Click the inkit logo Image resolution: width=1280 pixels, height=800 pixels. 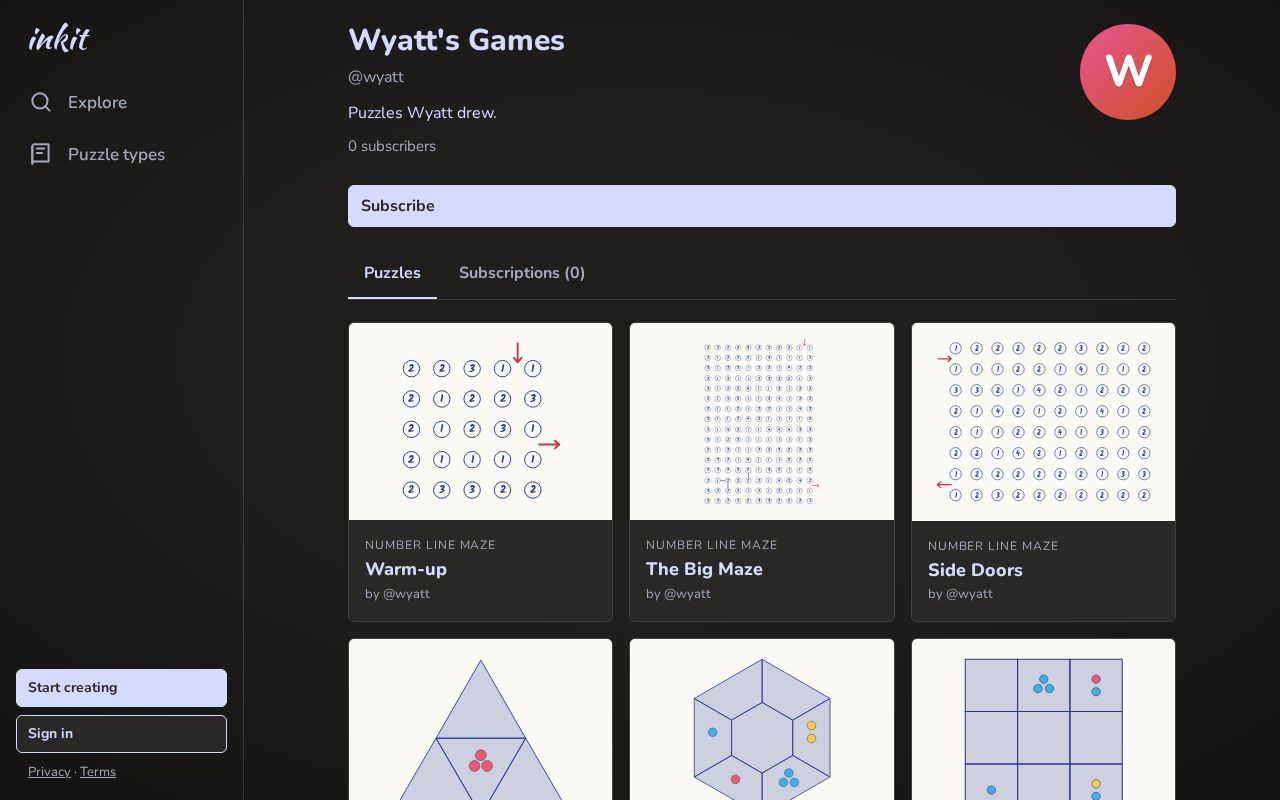59,38
